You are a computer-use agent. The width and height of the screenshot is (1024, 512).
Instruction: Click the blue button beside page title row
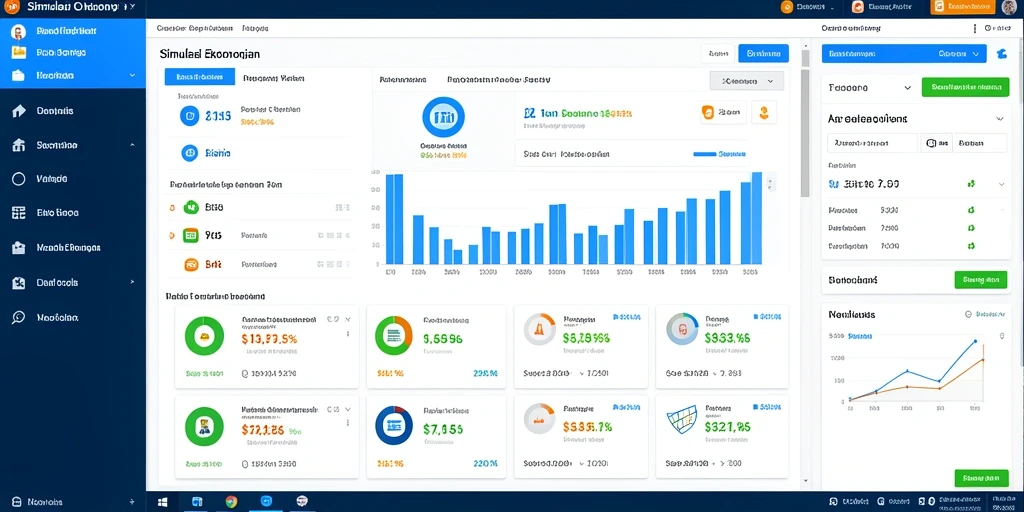pyautogui.click(x=763, y=54)
